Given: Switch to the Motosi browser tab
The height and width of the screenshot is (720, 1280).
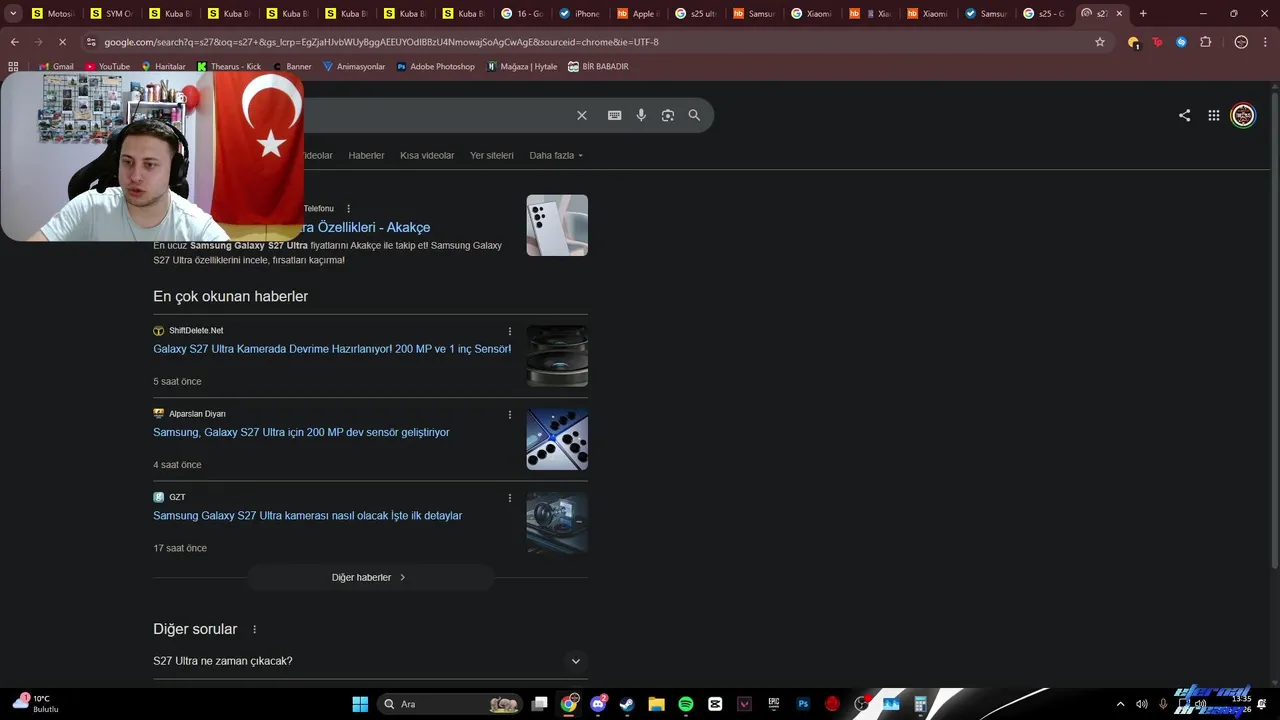Looking at the screenshot, I should [54, 14].
